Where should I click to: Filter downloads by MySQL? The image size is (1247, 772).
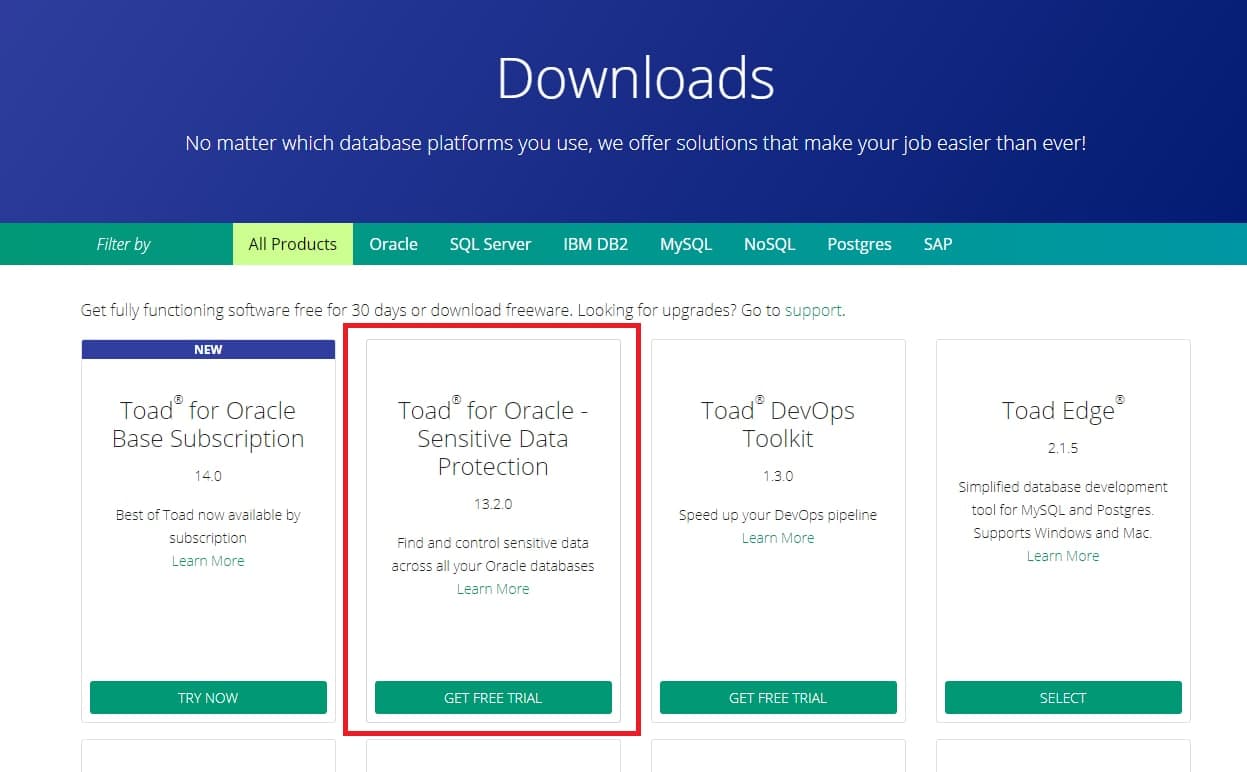coord(686,244)
